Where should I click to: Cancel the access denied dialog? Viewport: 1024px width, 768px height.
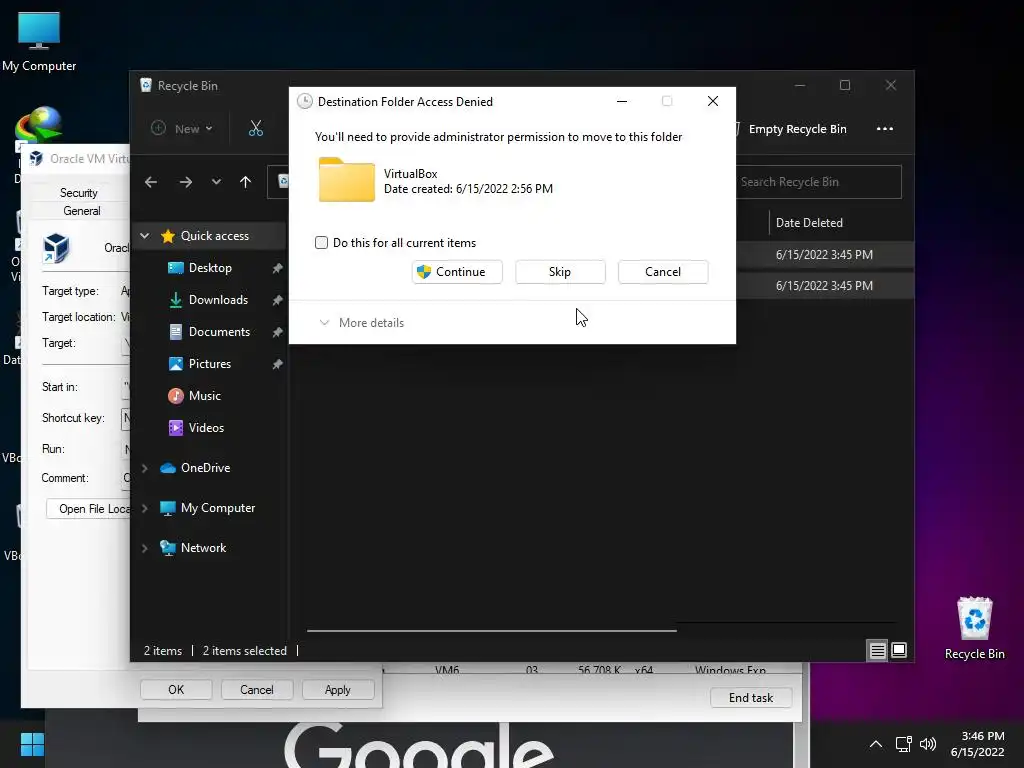coord(663,272)
